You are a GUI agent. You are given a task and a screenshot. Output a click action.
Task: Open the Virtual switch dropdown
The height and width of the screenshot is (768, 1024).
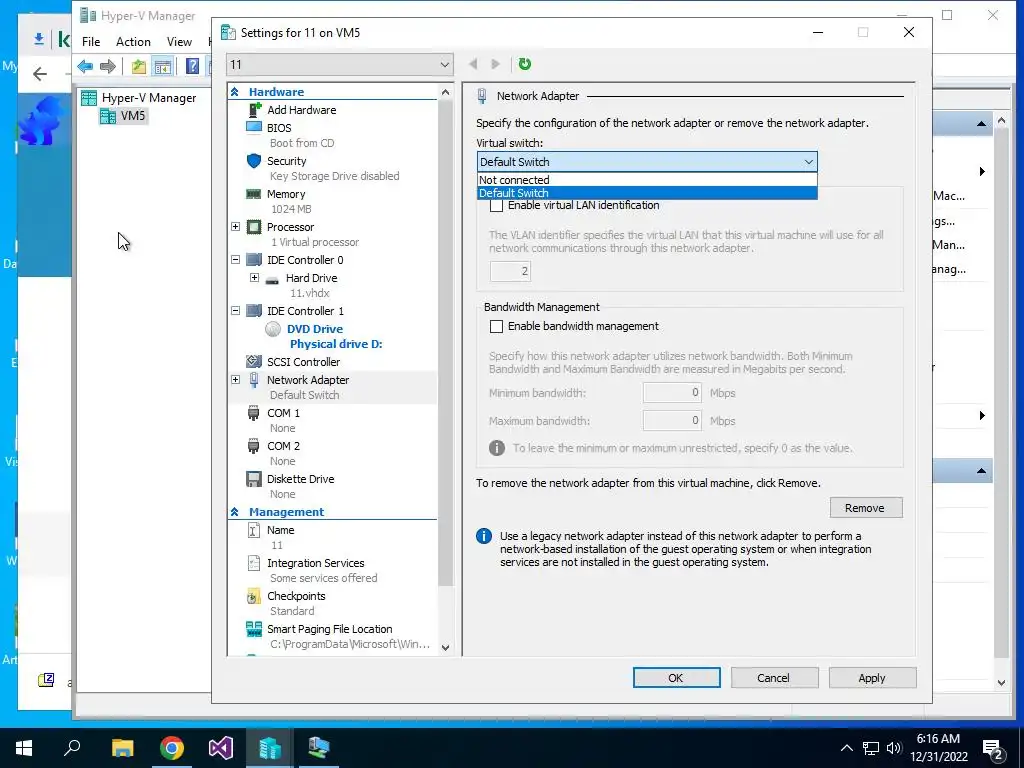click(x=647, y=161)
